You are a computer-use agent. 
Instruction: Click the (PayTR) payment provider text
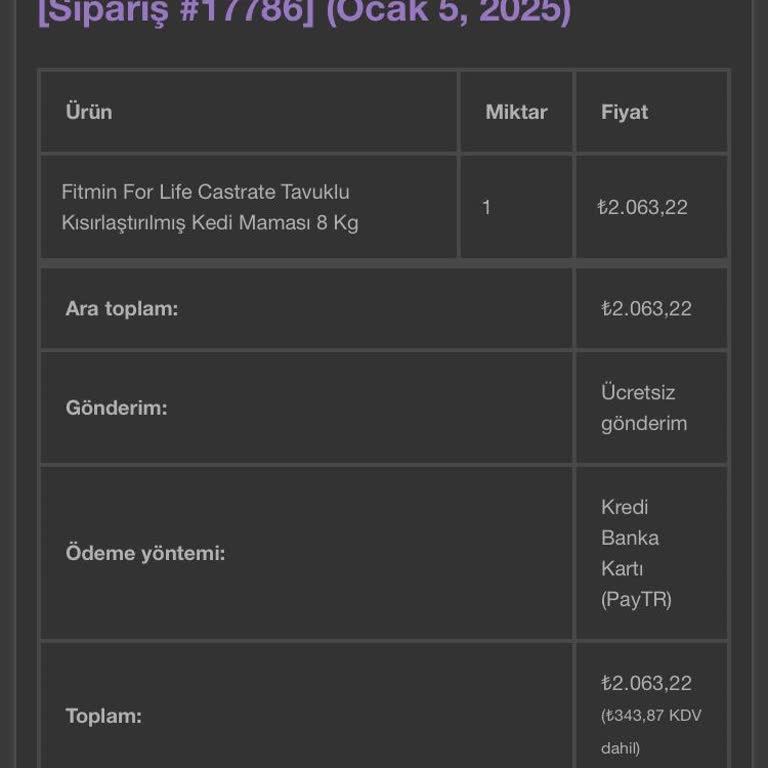[x=636, y=599]
